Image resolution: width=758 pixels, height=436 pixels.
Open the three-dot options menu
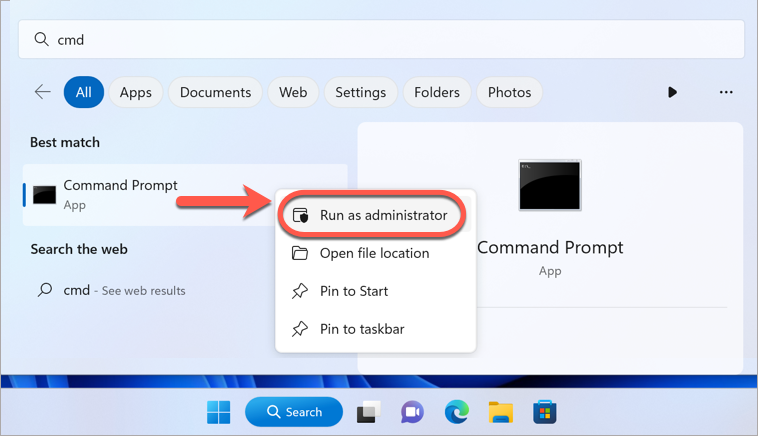pyautogui.click(x=726, y=92)
